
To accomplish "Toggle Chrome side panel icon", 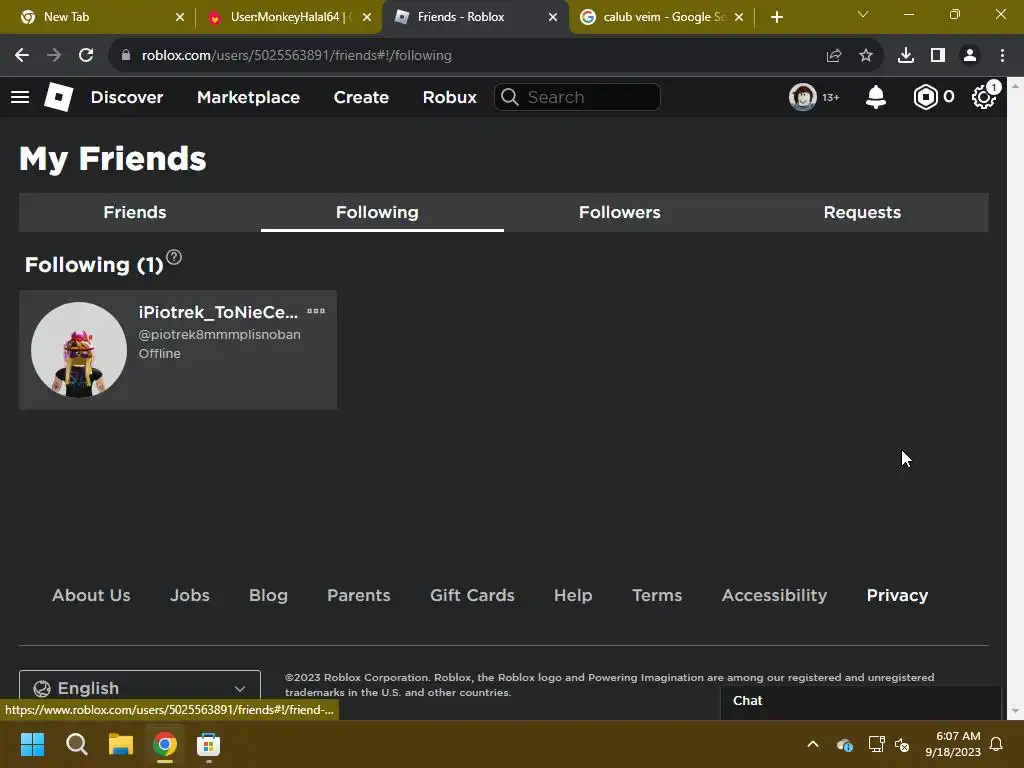I will pyautogui.click(x=938, y=56).
